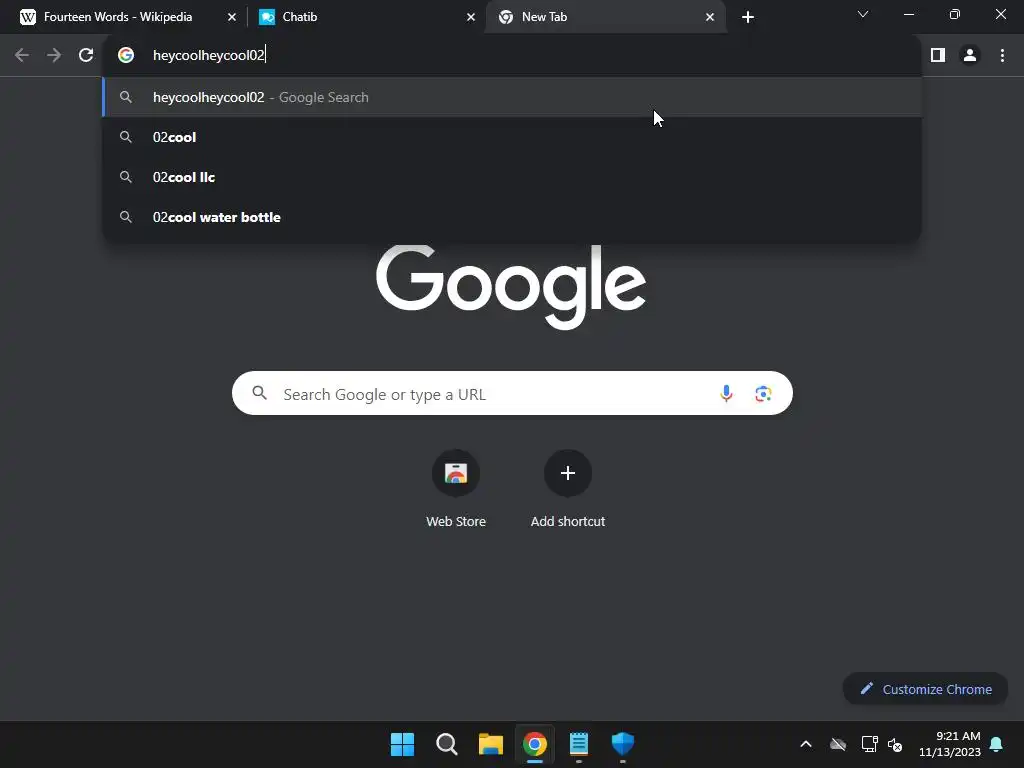Click the forward navigation arrow
This screenshot has width=1024, height=768.
[54, 55]
